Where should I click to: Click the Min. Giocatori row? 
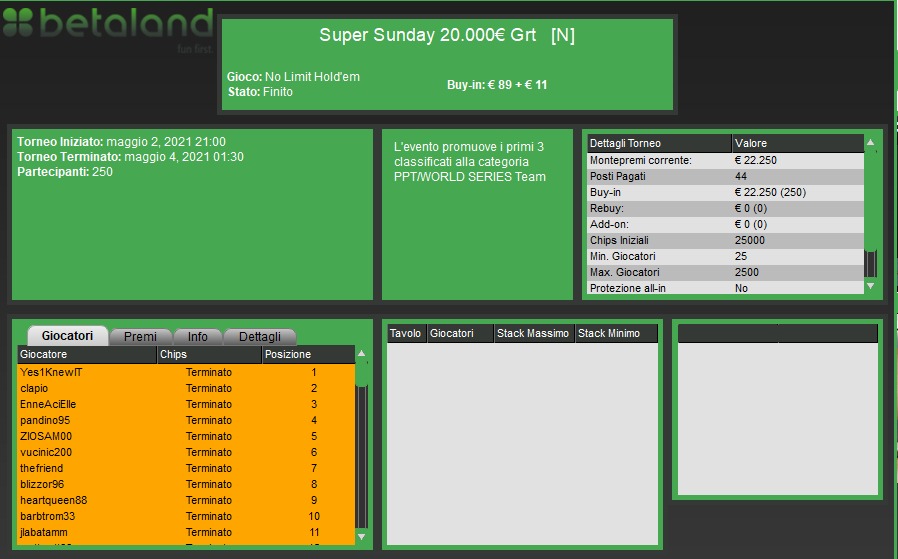(726, 257)
